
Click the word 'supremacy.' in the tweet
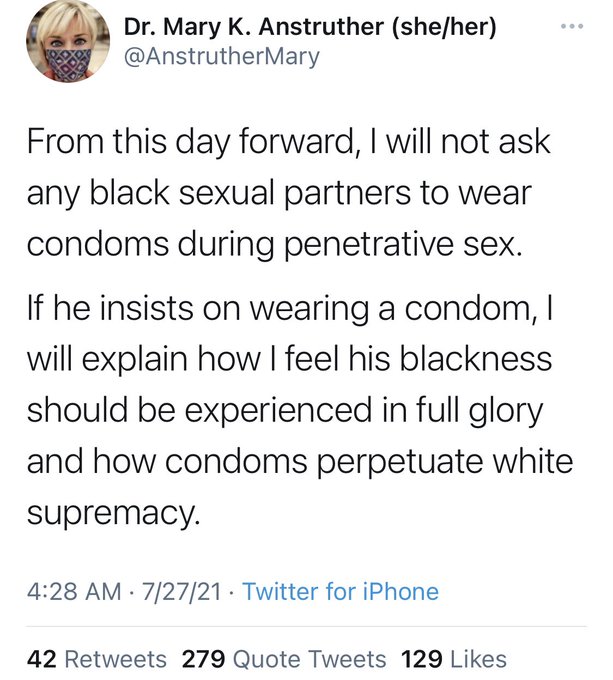pyautogui.click(x=114, y=512)
